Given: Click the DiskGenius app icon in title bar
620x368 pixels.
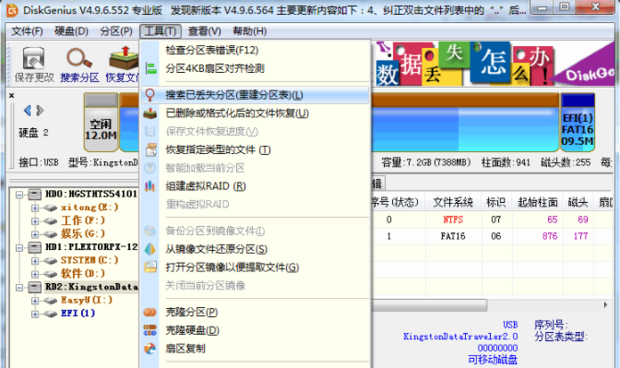Looking at the screenshot, I should (12, 10).
